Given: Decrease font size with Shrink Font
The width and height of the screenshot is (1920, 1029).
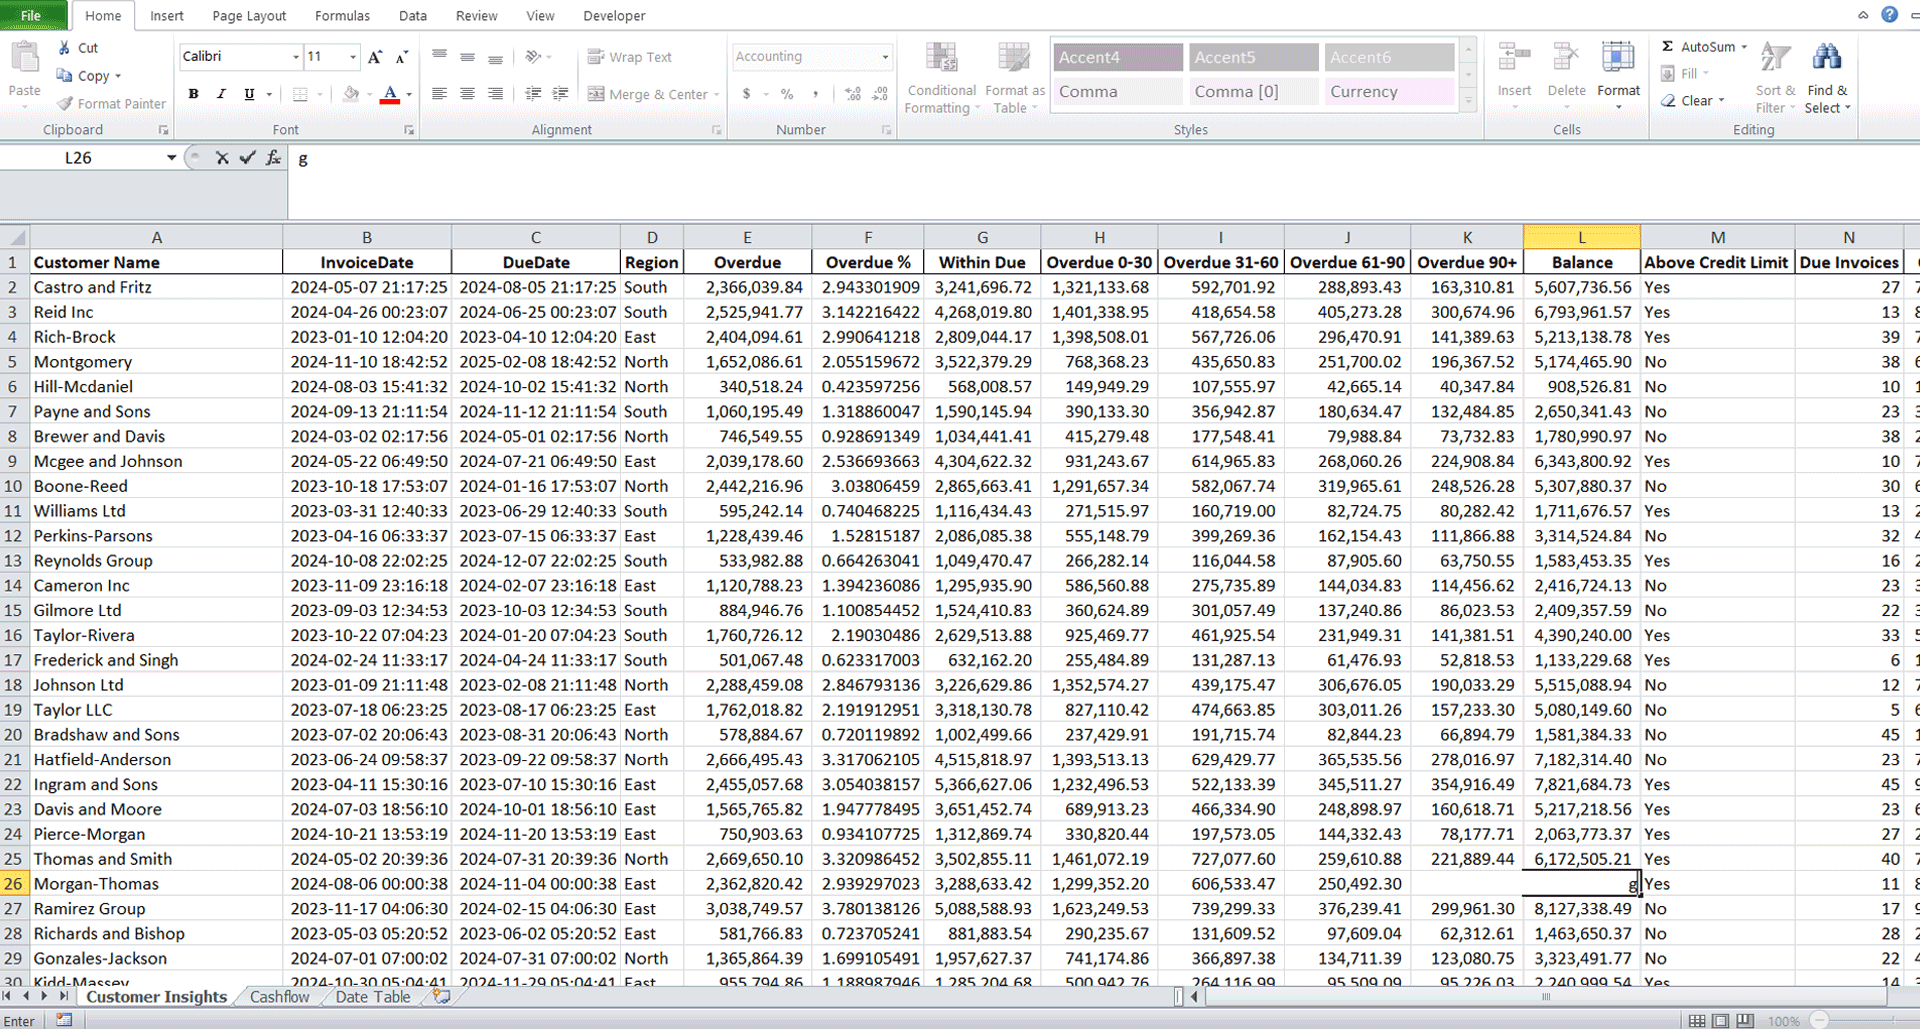Looking at the screenshot, I should coord(402,57).
